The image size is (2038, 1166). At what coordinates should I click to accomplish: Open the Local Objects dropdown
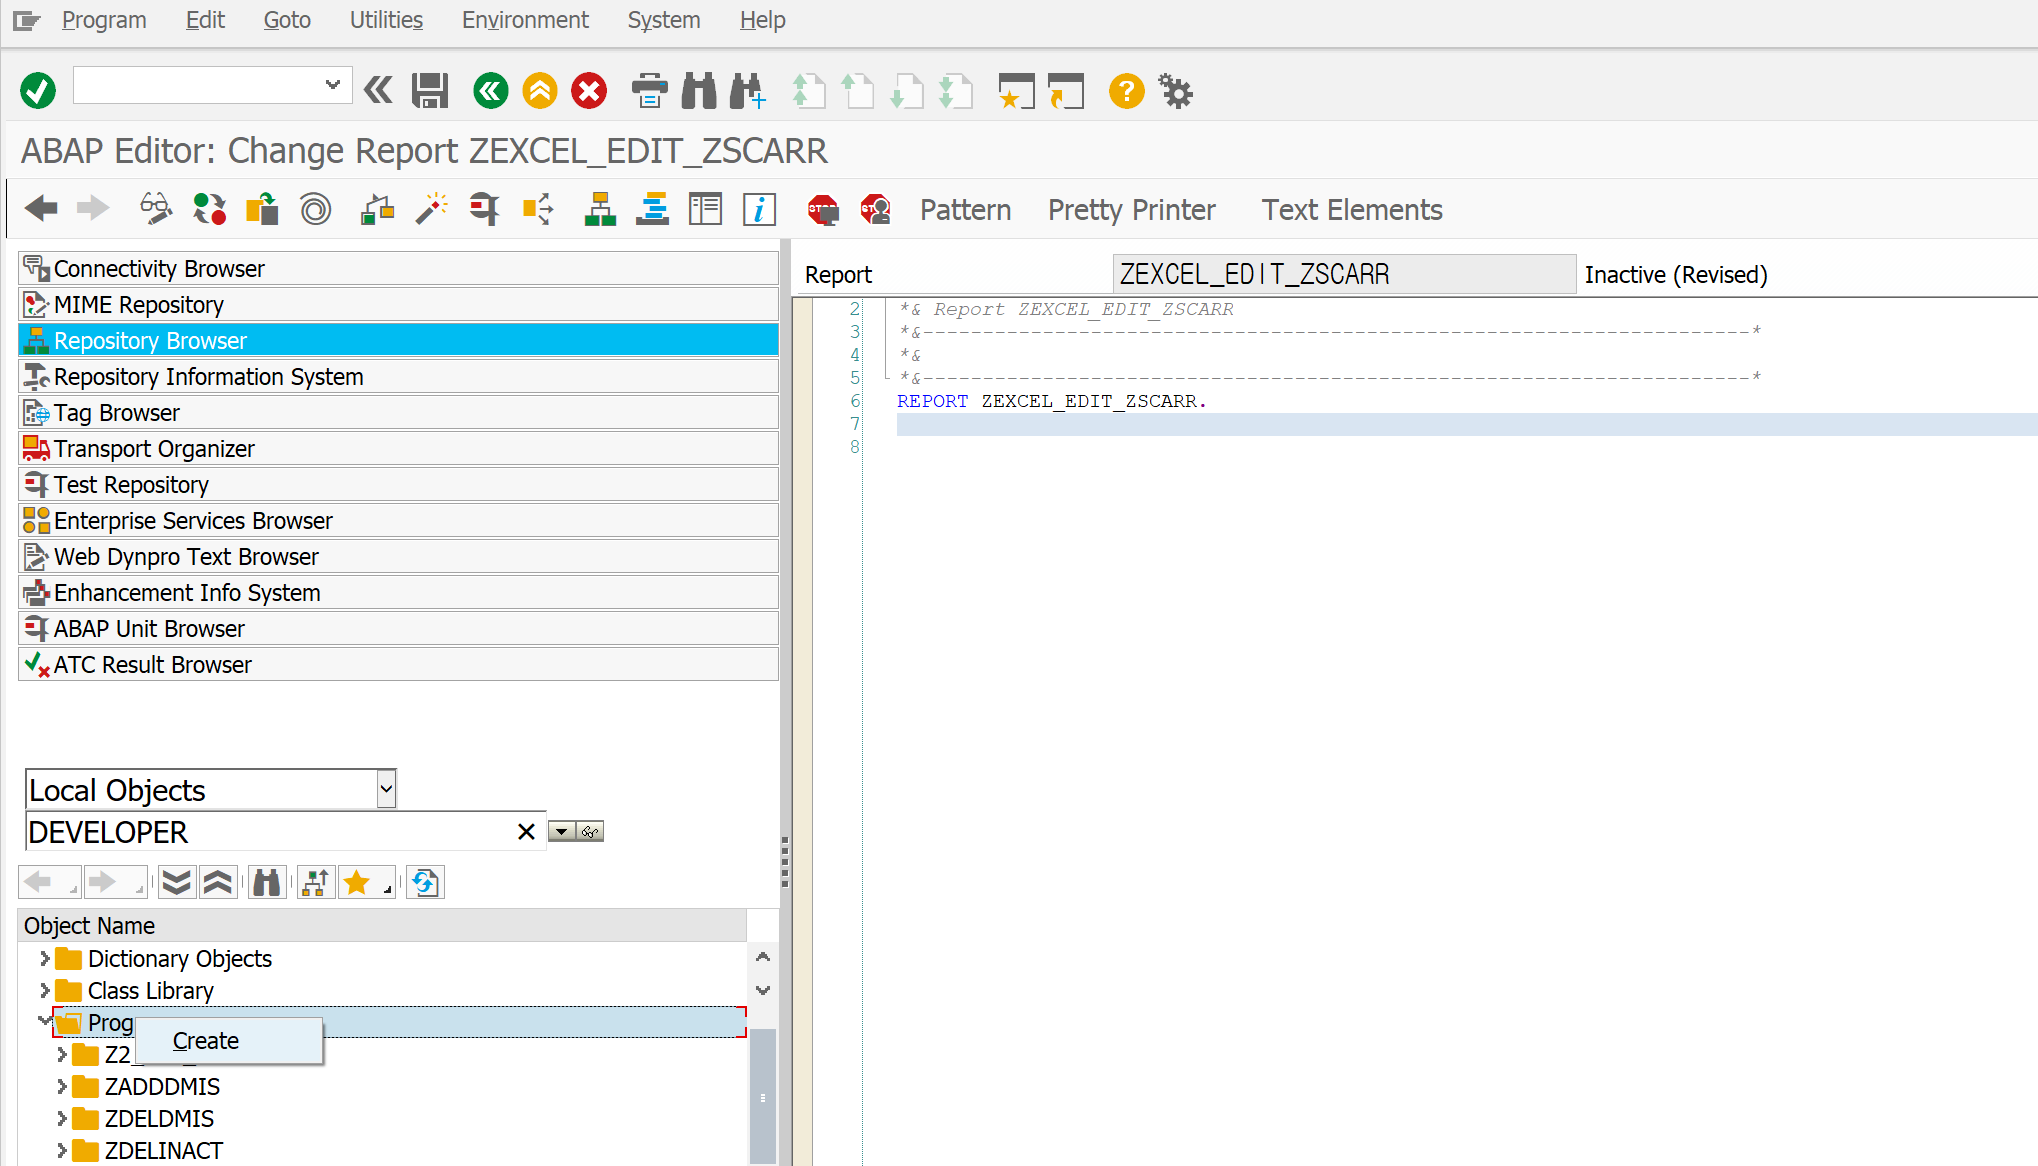386,789
